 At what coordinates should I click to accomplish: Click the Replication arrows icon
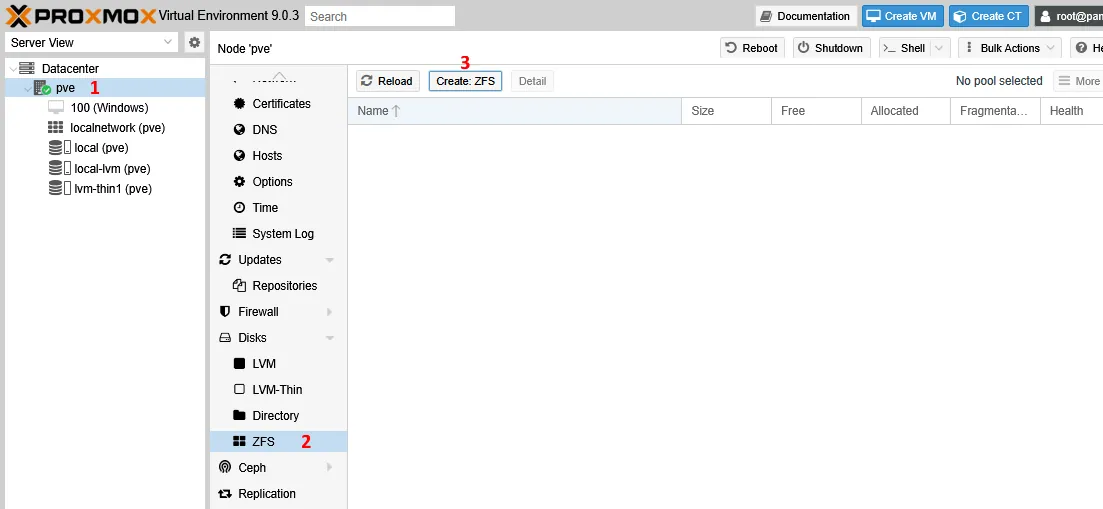(x=225, y=494)
